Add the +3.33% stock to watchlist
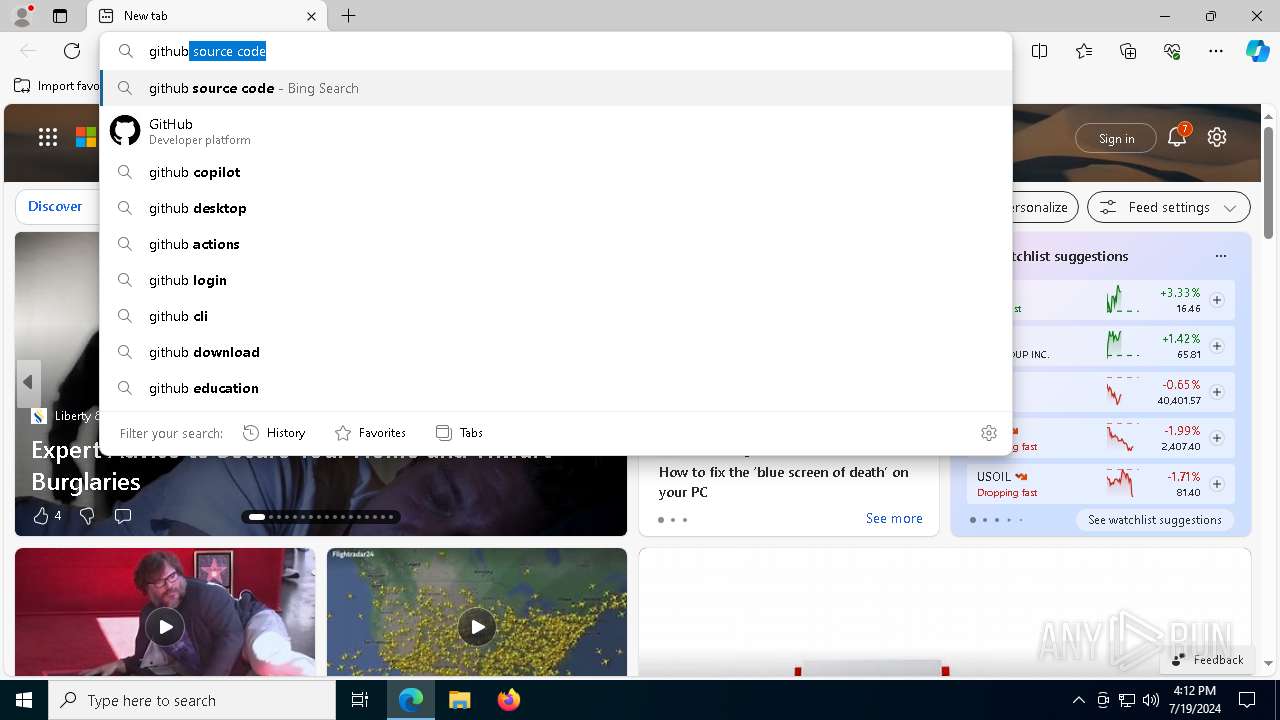The image size is (1280, 720). tap(1217, 300)
